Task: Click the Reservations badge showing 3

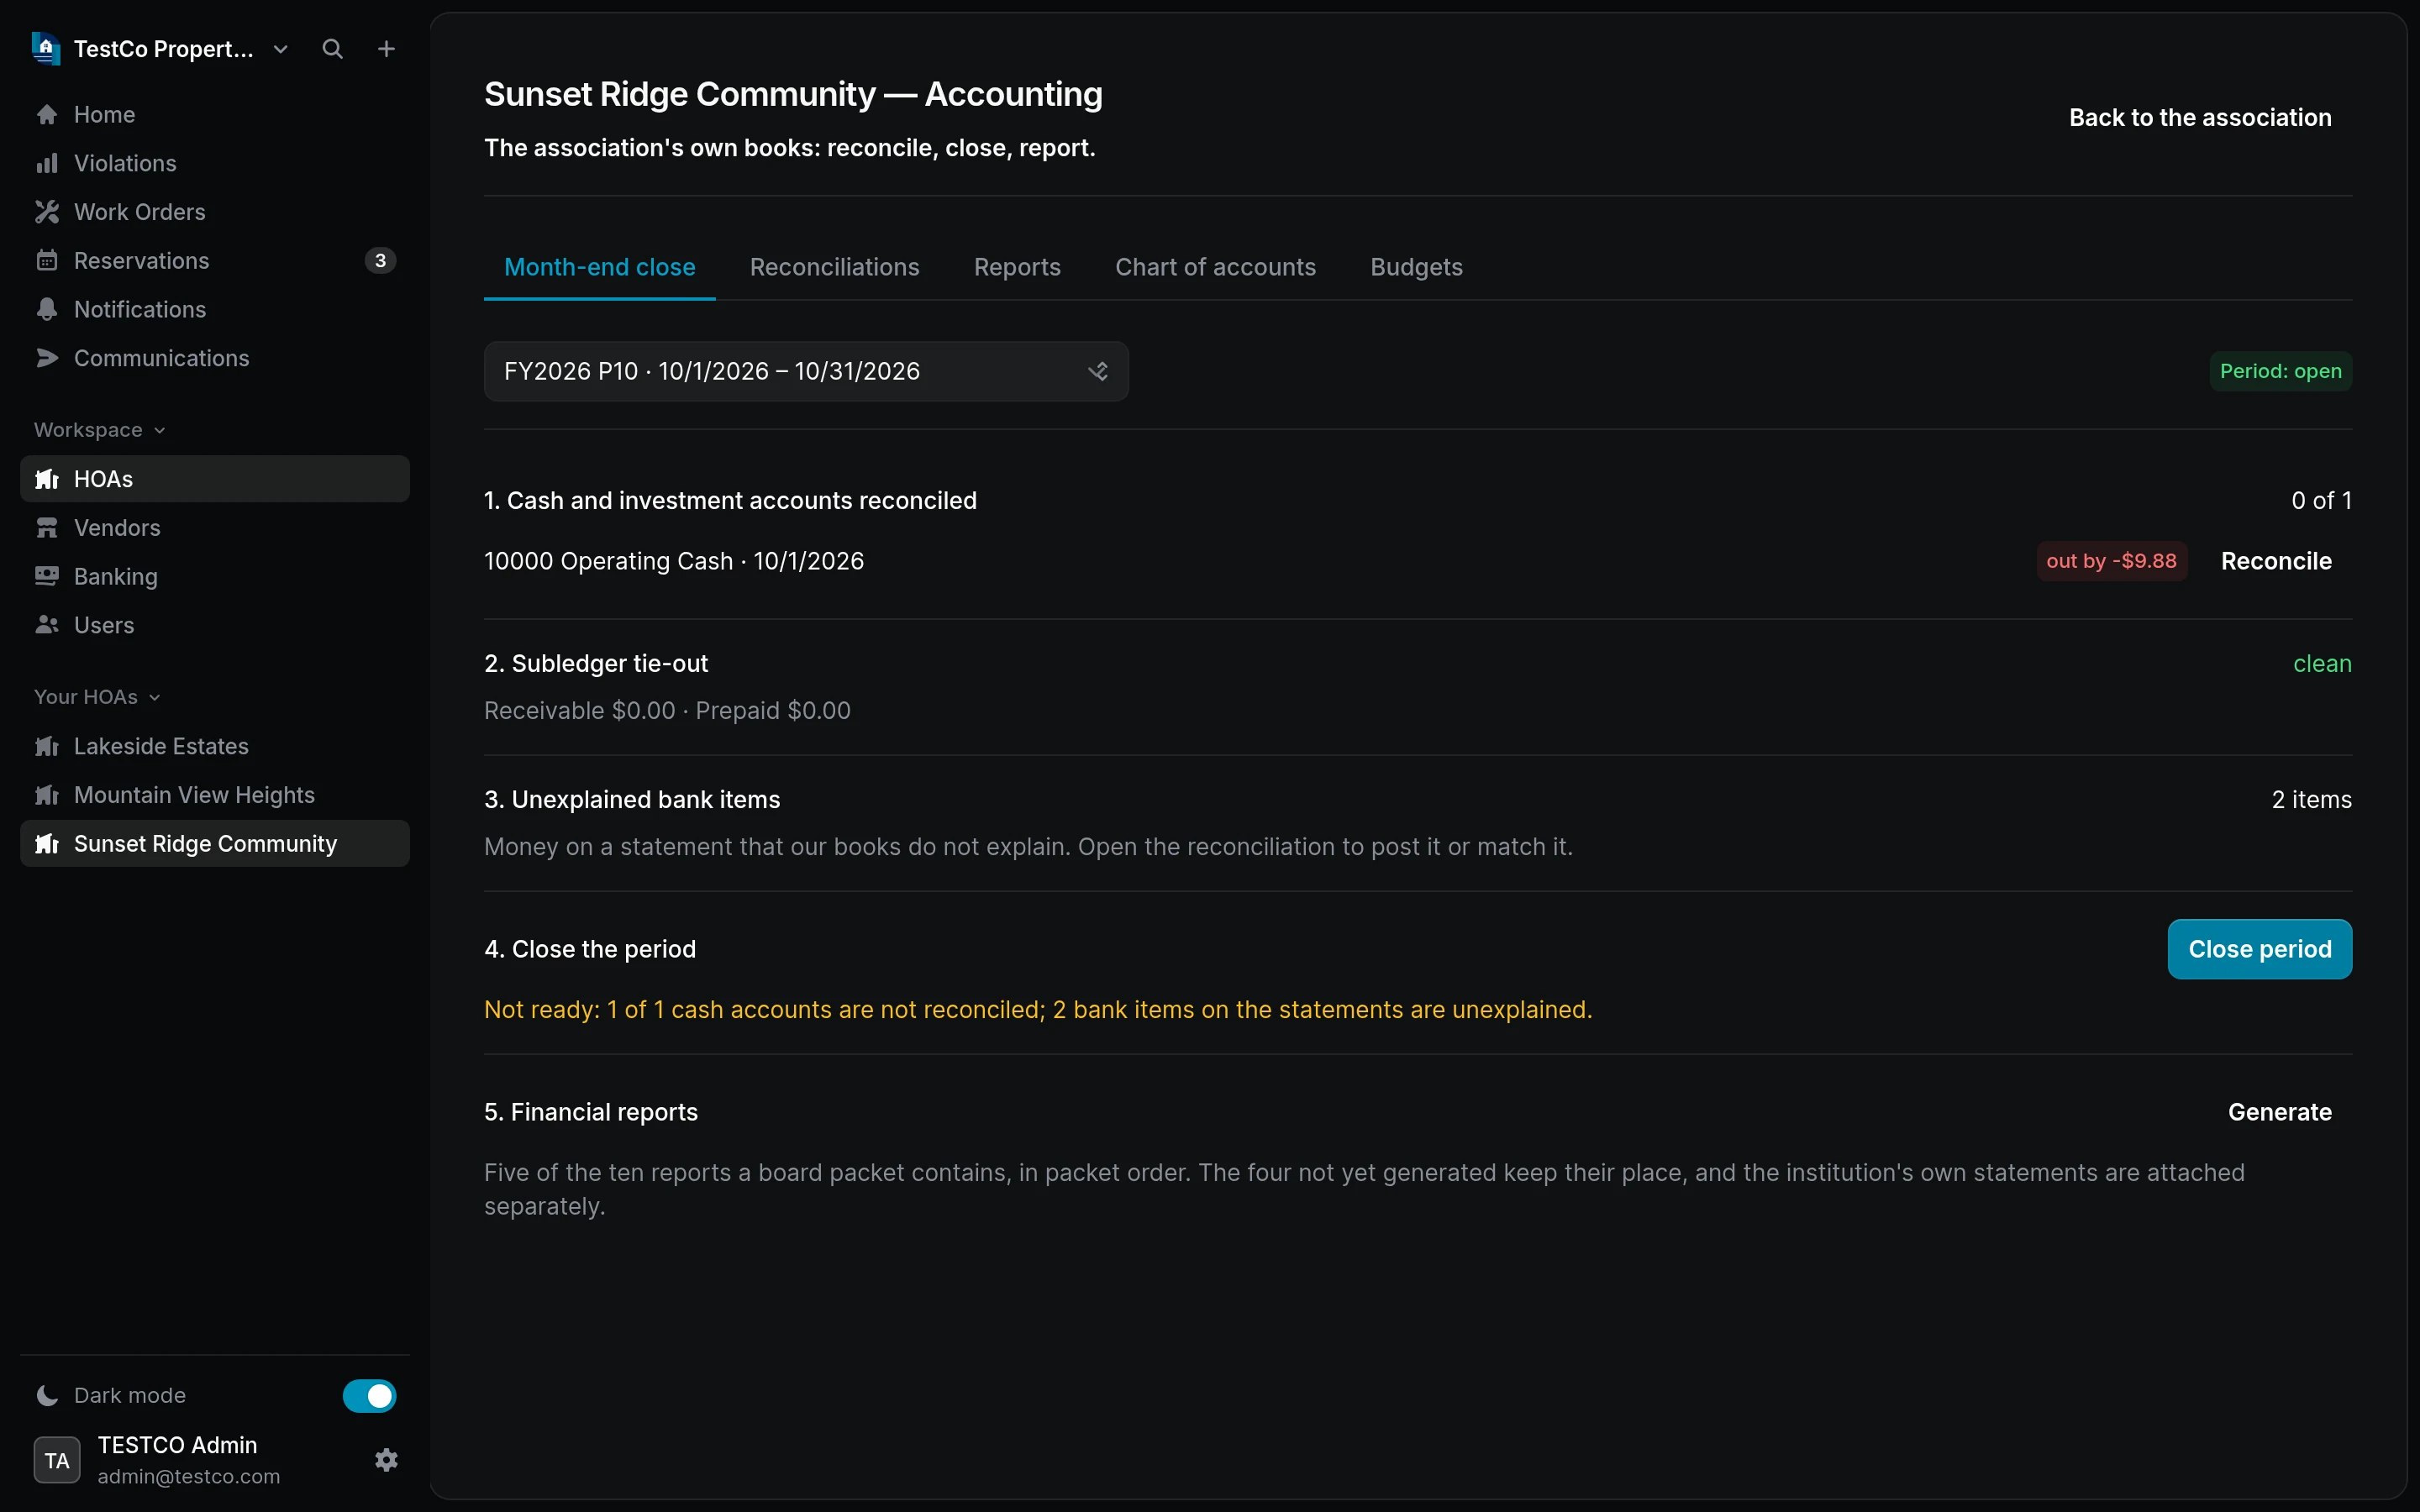Action: click(x=380, y=261)
